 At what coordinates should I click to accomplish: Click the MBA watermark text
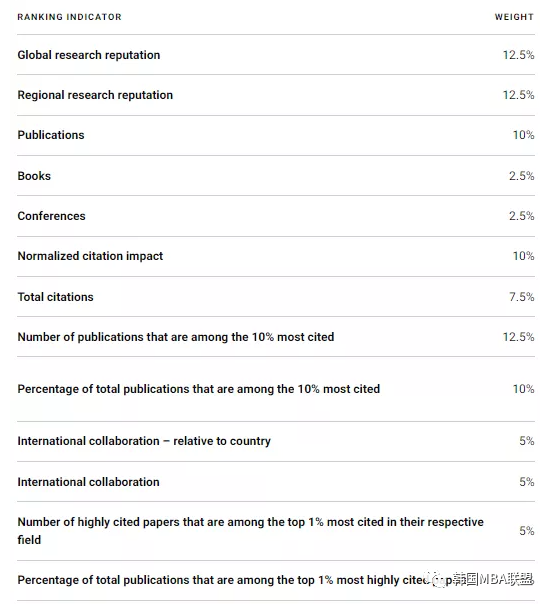tap(493, 579)
